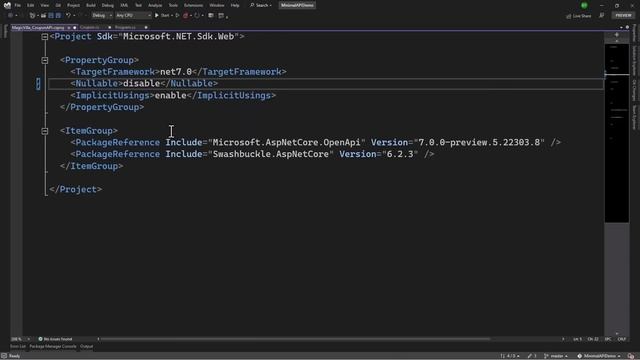Click the restart/refresh toolbar icon
Viewport: 640px width, 360px height.
(197, 16)
